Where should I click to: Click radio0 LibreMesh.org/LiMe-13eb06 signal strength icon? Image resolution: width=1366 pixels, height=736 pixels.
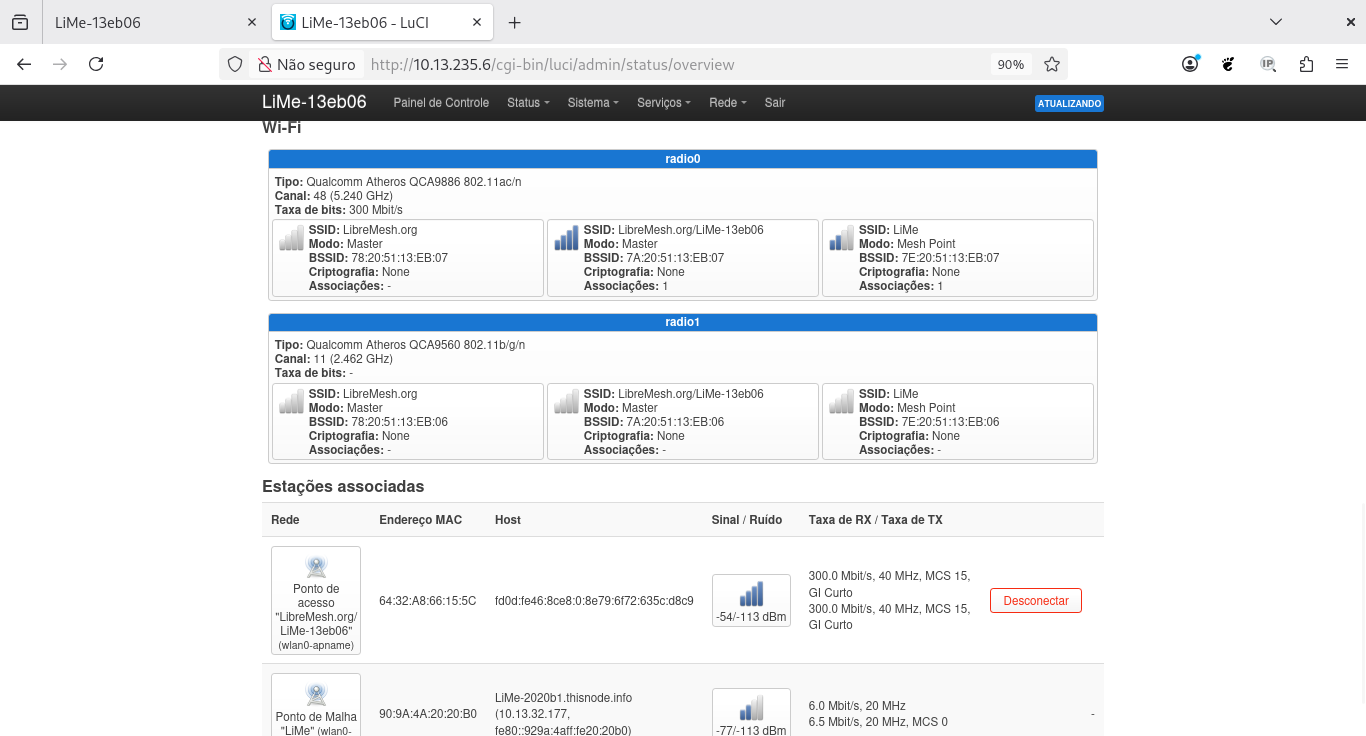[x=566, y=237]
